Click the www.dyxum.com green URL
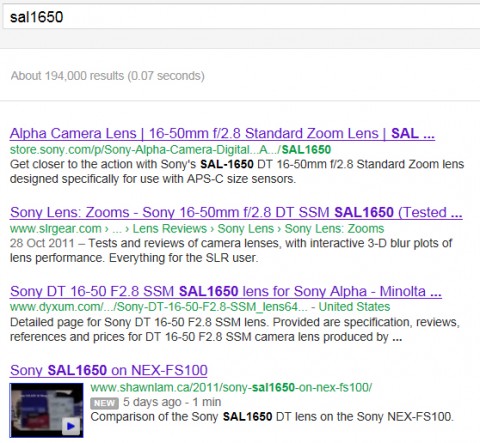 tap(158, 307)
